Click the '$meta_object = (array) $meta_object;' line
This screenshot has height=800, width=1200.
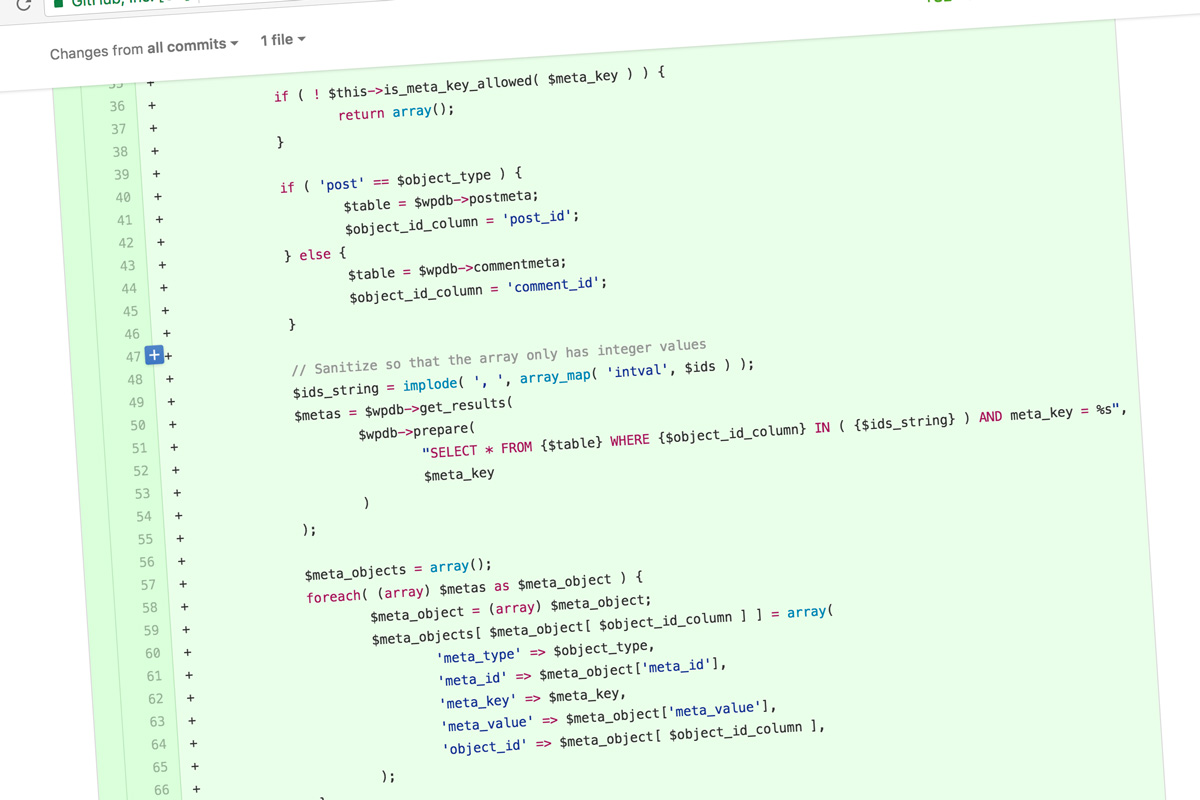(x=510, y=607)
